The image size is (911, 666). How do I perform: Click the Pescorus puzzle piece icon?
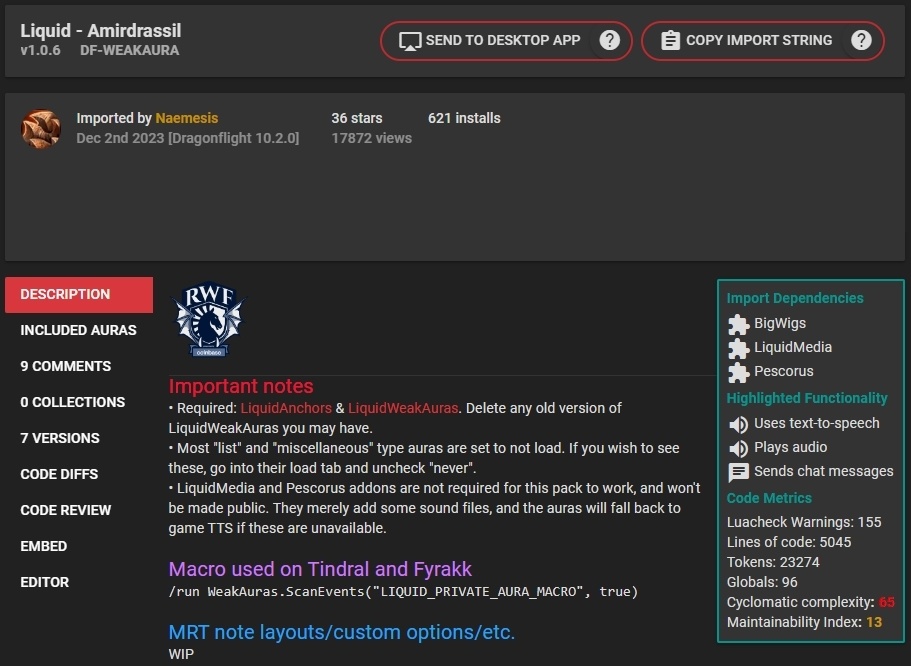pyautogui.click(x=738, y=372)
